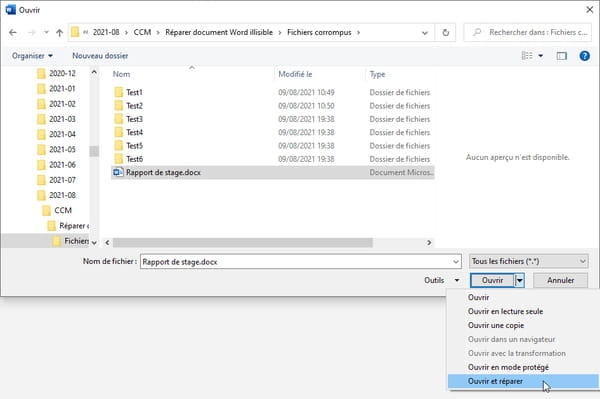
Task: Open Tous les fichiers type dropdown
Action: click(x=528, y=261)
